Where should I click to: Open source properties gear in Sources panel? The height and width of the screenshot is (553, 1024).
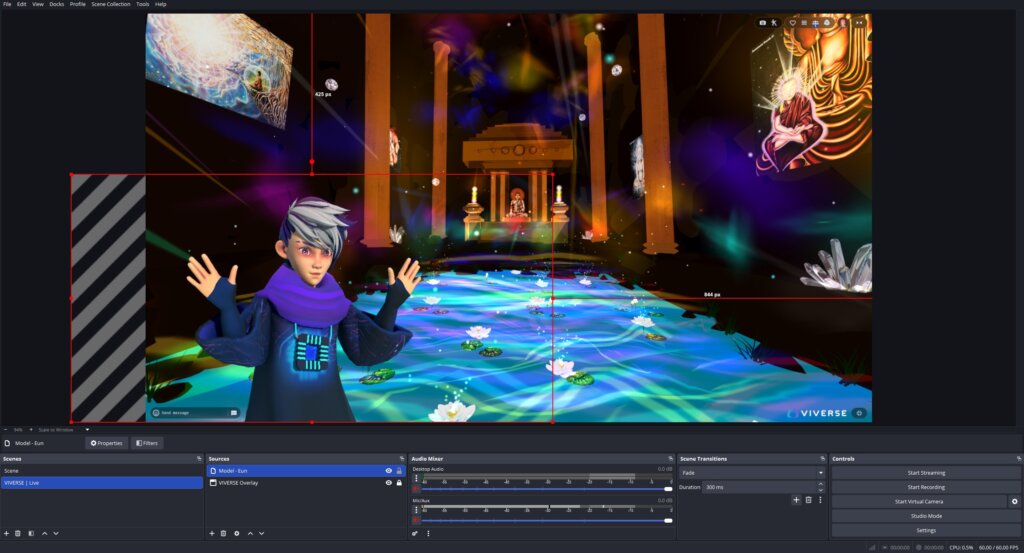click(x=237, y=533)
